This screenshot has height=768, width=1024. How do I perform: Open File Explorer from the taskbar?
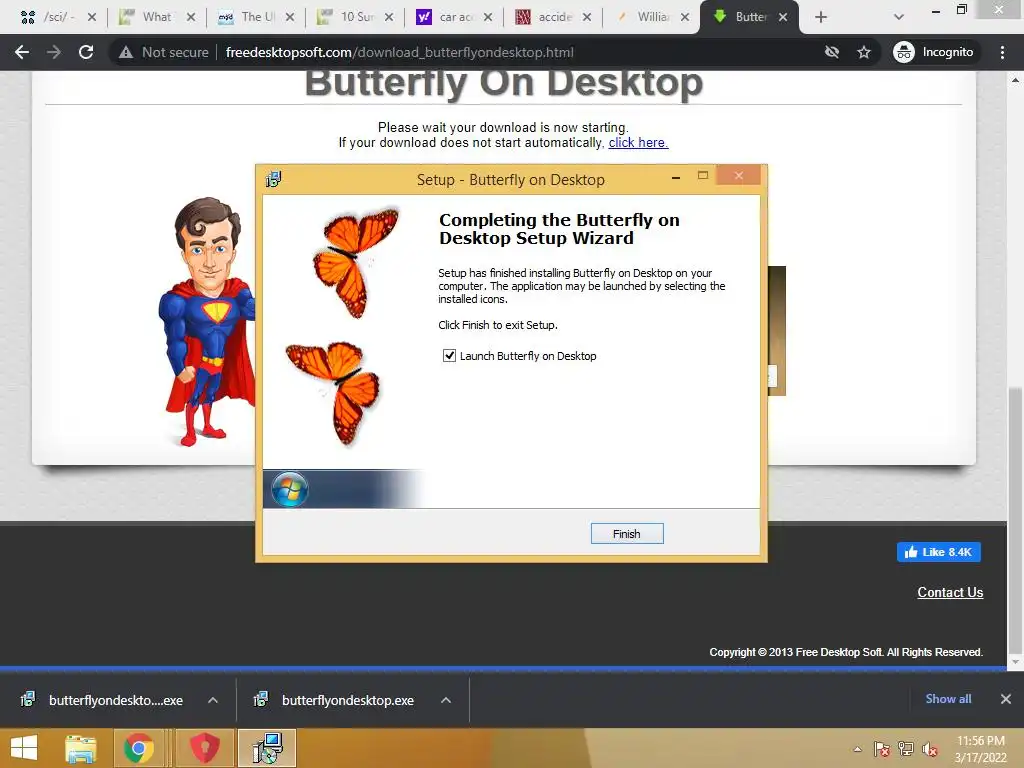pyautogui.click(x=81, y=748)
